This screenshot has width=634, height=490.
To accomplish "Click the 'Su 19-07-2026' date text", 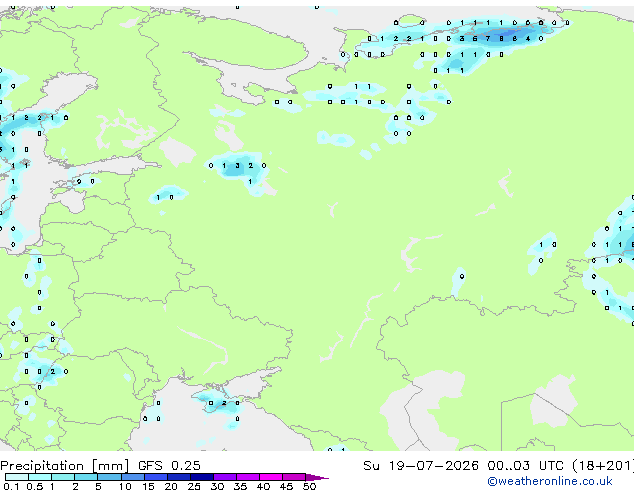I will [x=421, y=466].
